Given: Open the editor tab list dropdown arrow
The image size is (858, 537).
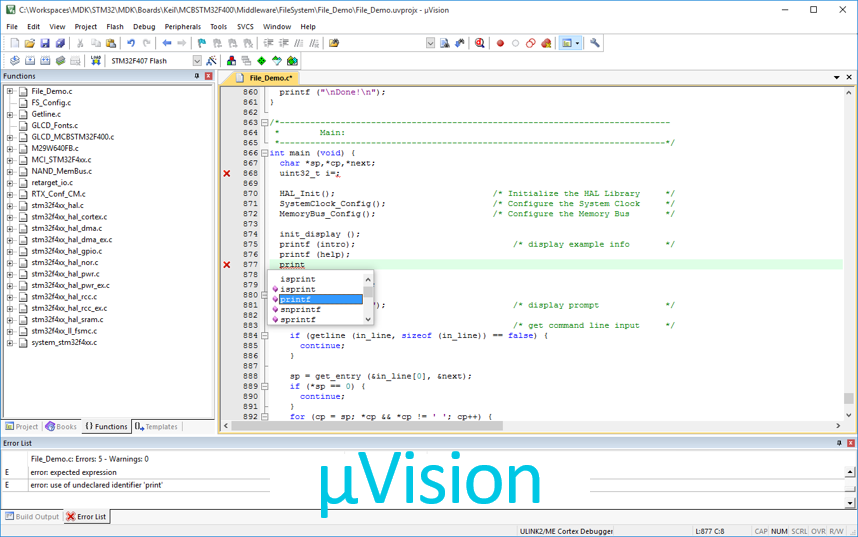Looking at the screenshot, I should 837,78.
